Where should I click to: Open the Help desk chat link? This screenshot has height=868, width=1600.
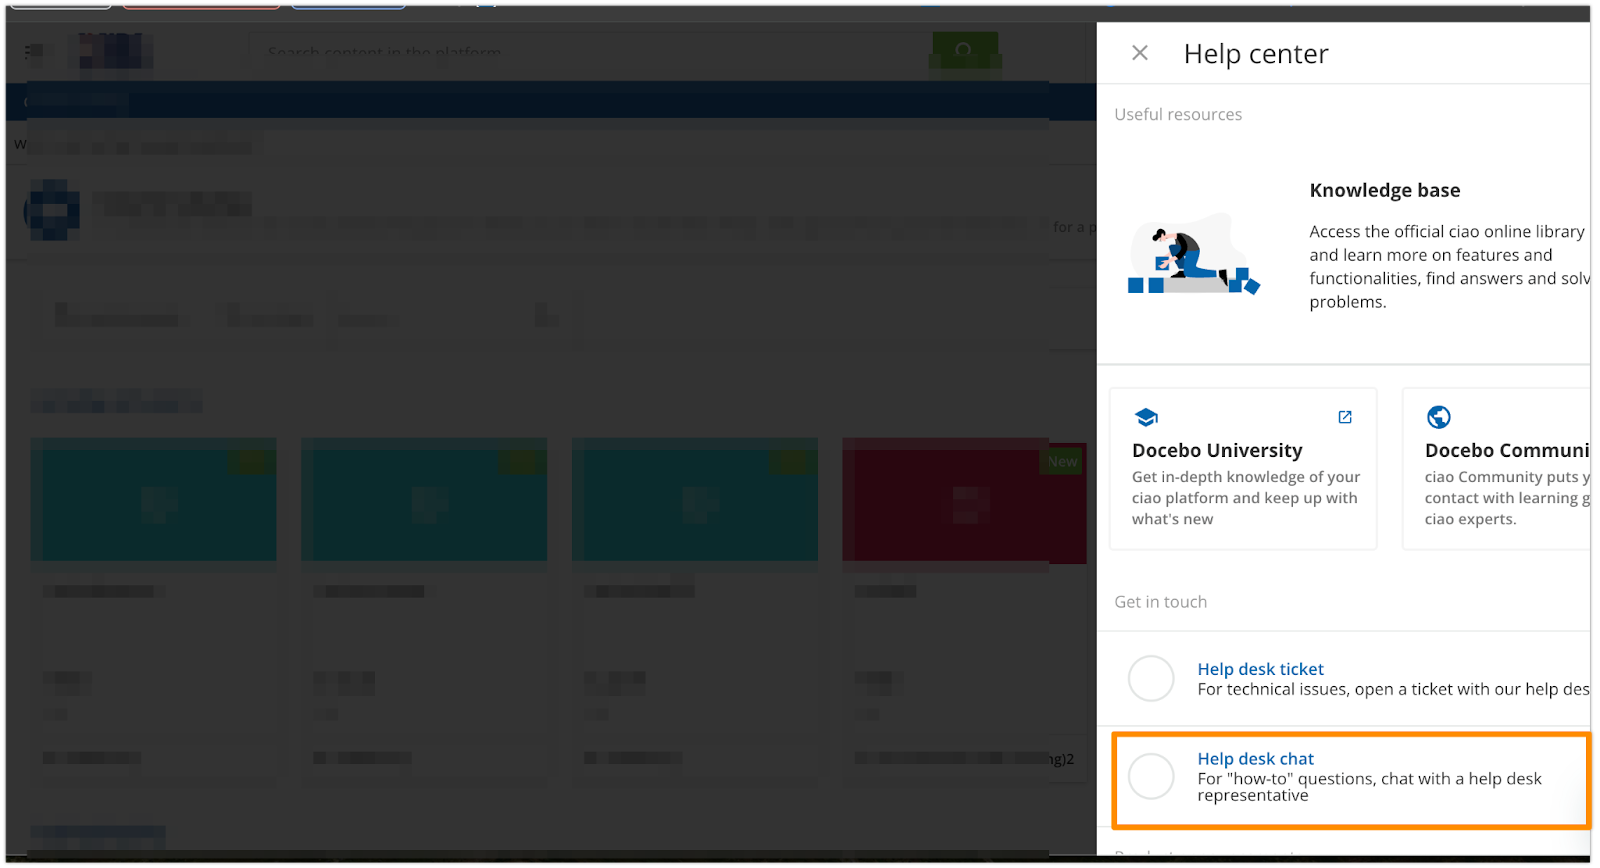pos(1255,759)
